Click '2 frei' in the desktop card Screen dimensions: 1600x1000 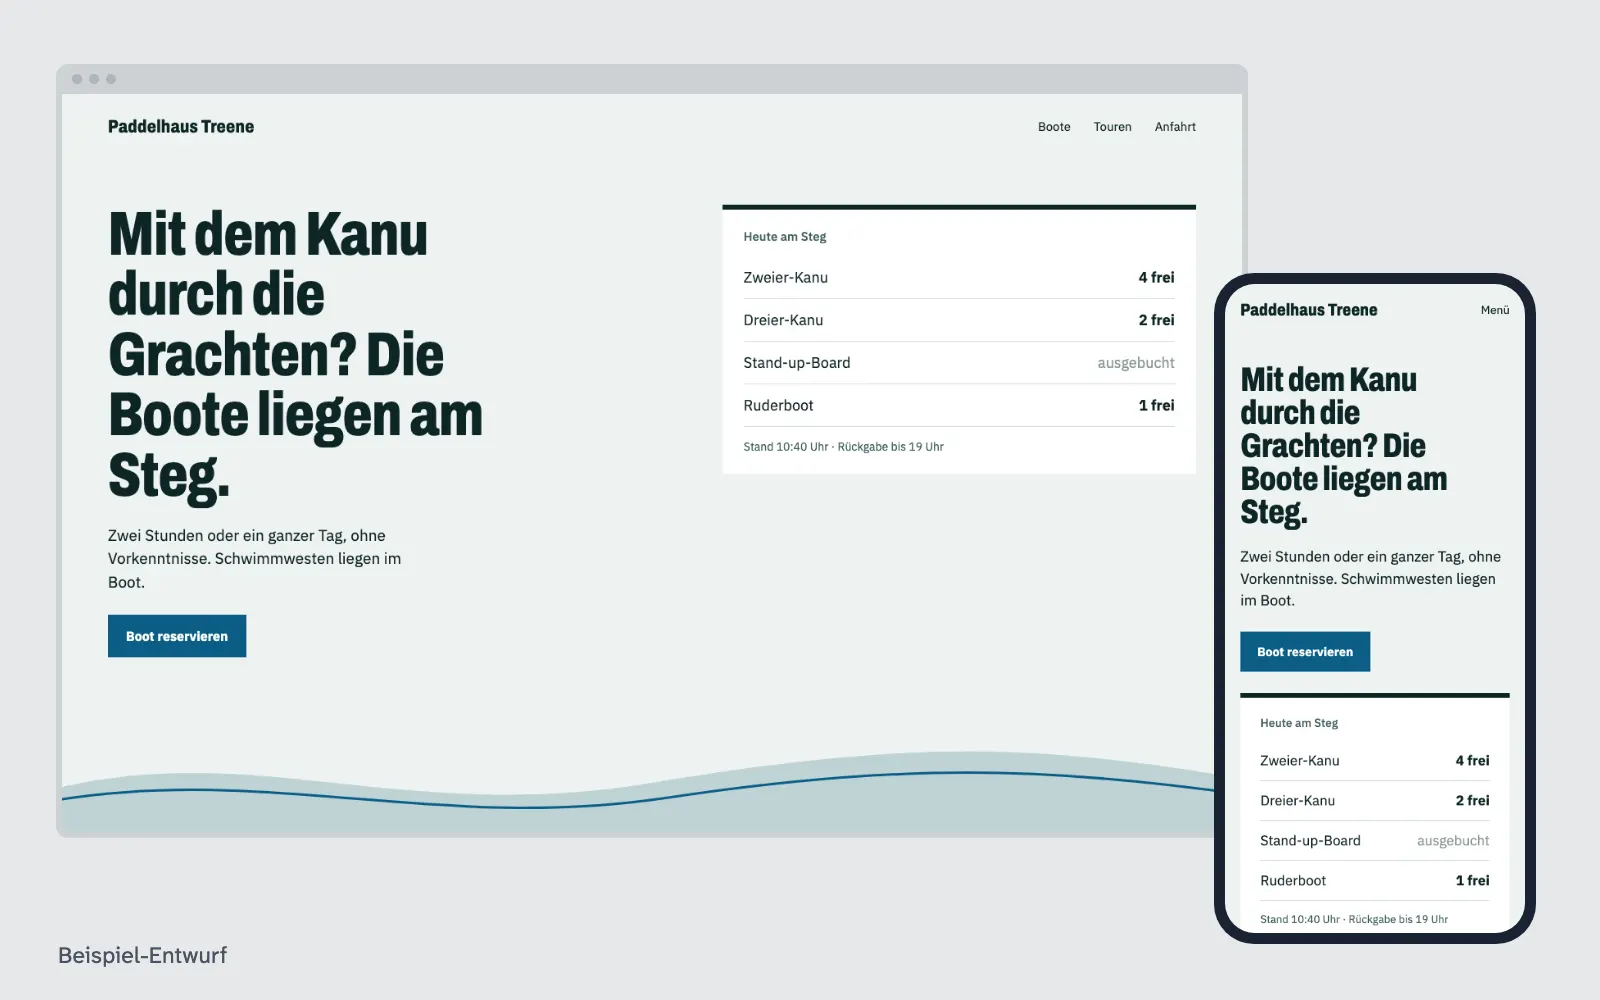(1156, 320)
